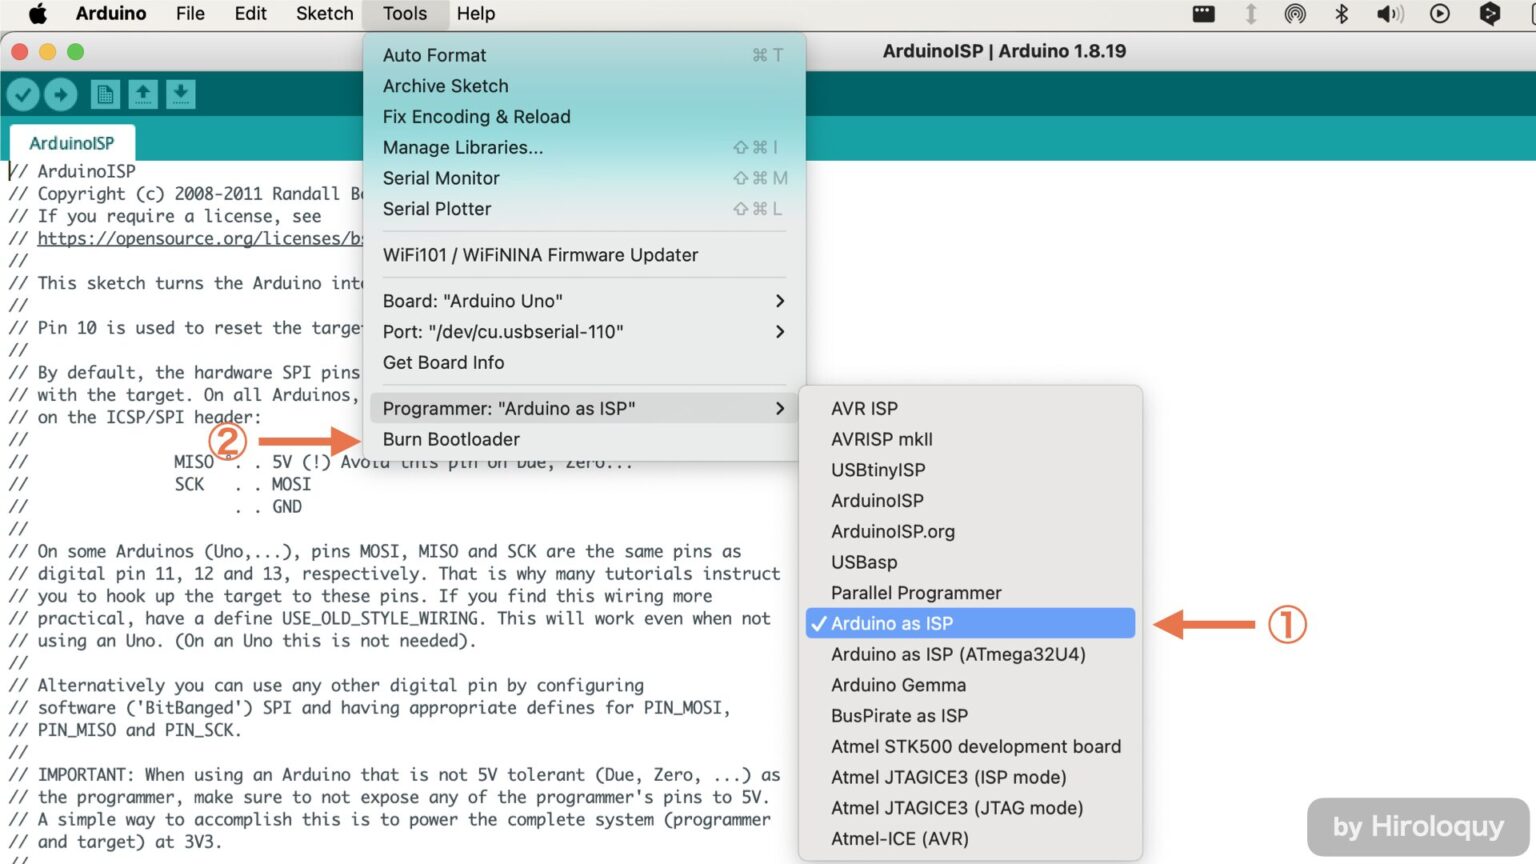Image resolution: width=1536 pixels, height=864 pixels.
Task: Click the dark rectangular status icon in the menu bar
Action: point(1204,14)
